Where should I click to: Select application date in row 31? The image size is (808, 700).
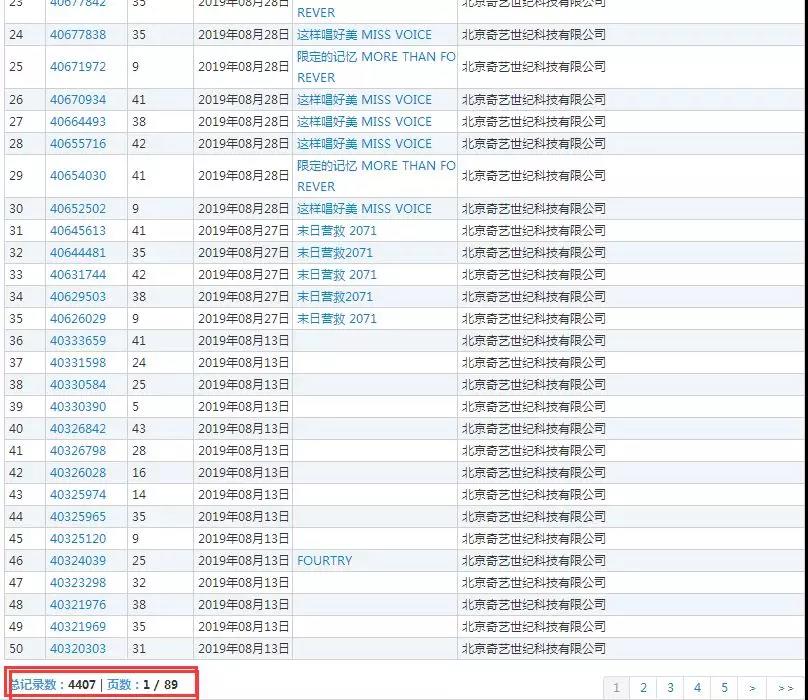coord(243,230)
